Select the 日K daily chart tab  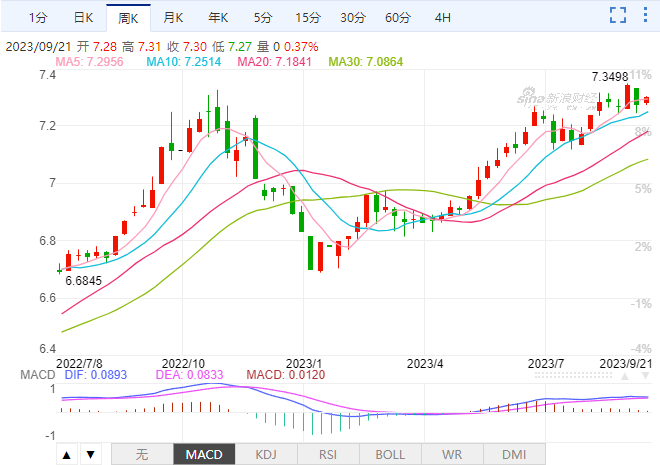tap(83, 17)
